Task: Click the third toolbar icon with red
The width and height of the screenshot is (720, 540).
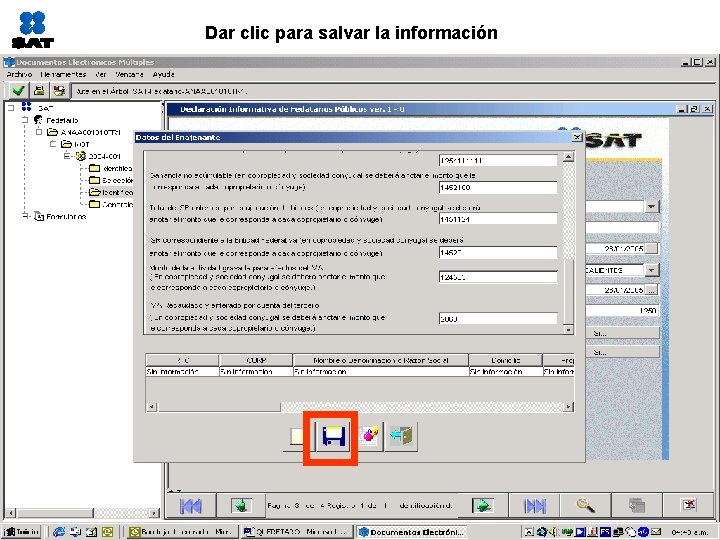Action: coord(59,90)
